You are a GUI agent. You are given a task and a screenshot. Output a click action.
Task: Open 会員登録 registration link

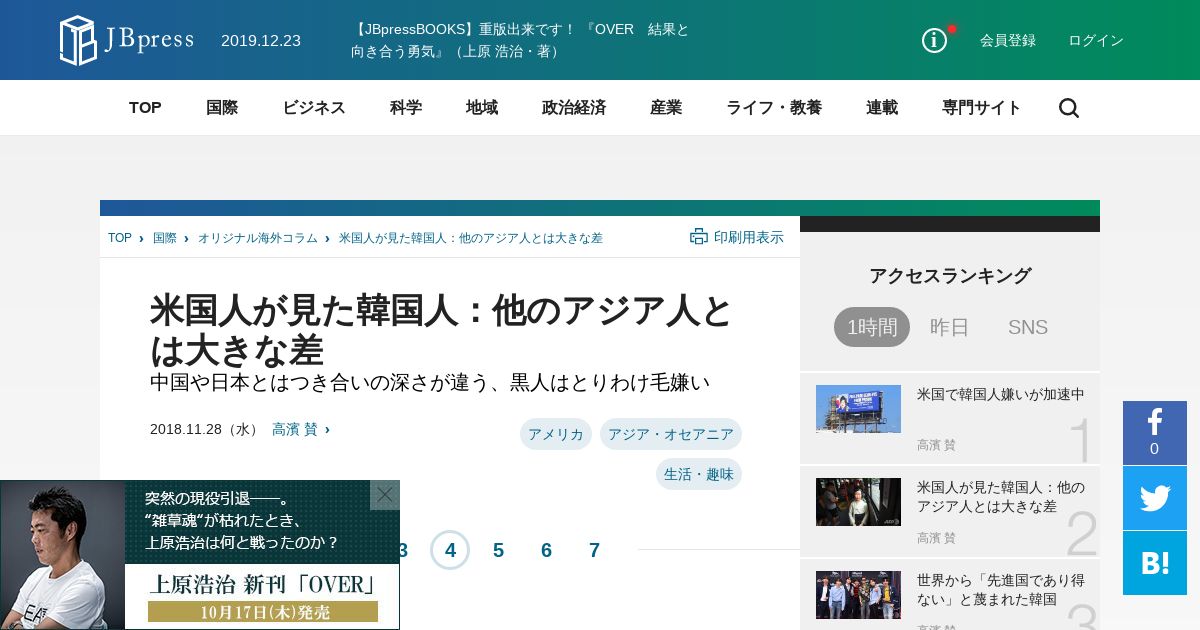[1008, 40]
